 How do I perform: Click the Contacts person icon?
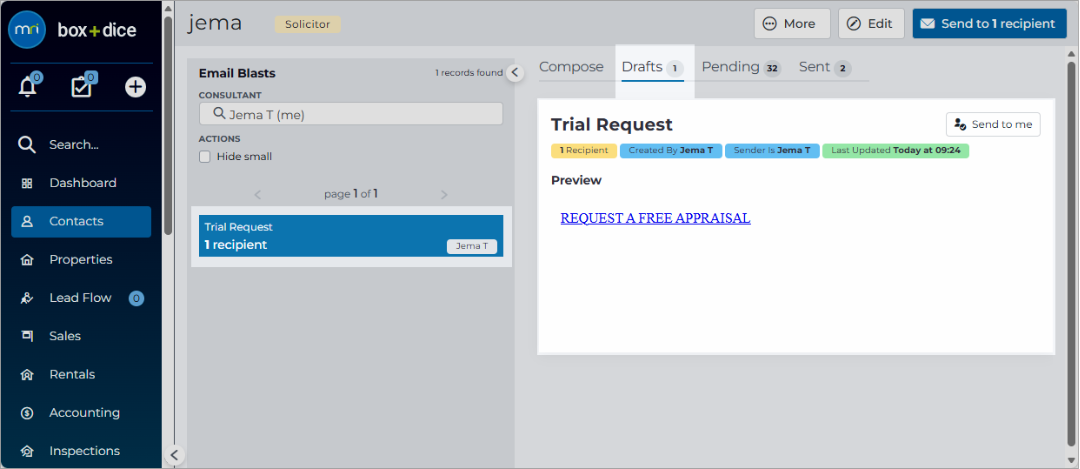click(27, 222)
